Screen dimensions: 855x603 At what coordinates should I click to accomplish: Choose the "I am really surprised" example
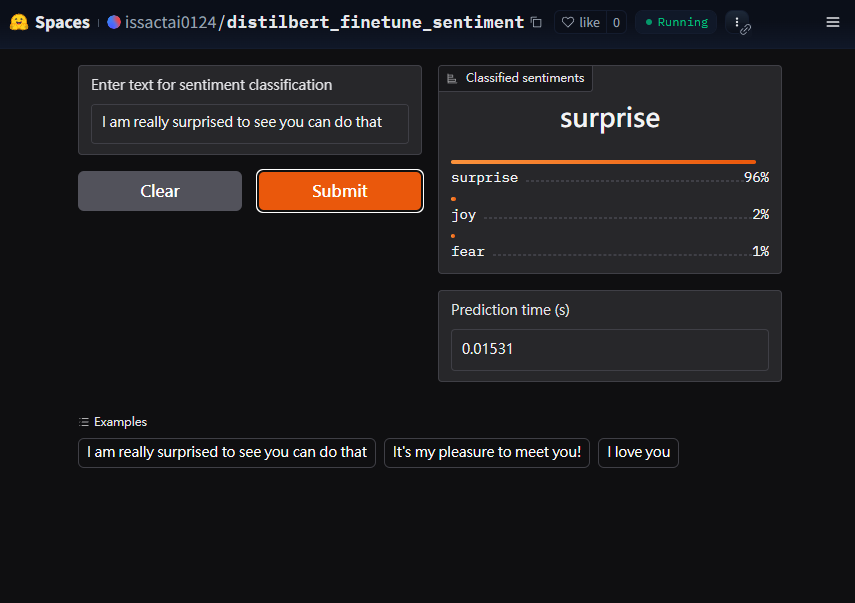(x=227, y=453)
